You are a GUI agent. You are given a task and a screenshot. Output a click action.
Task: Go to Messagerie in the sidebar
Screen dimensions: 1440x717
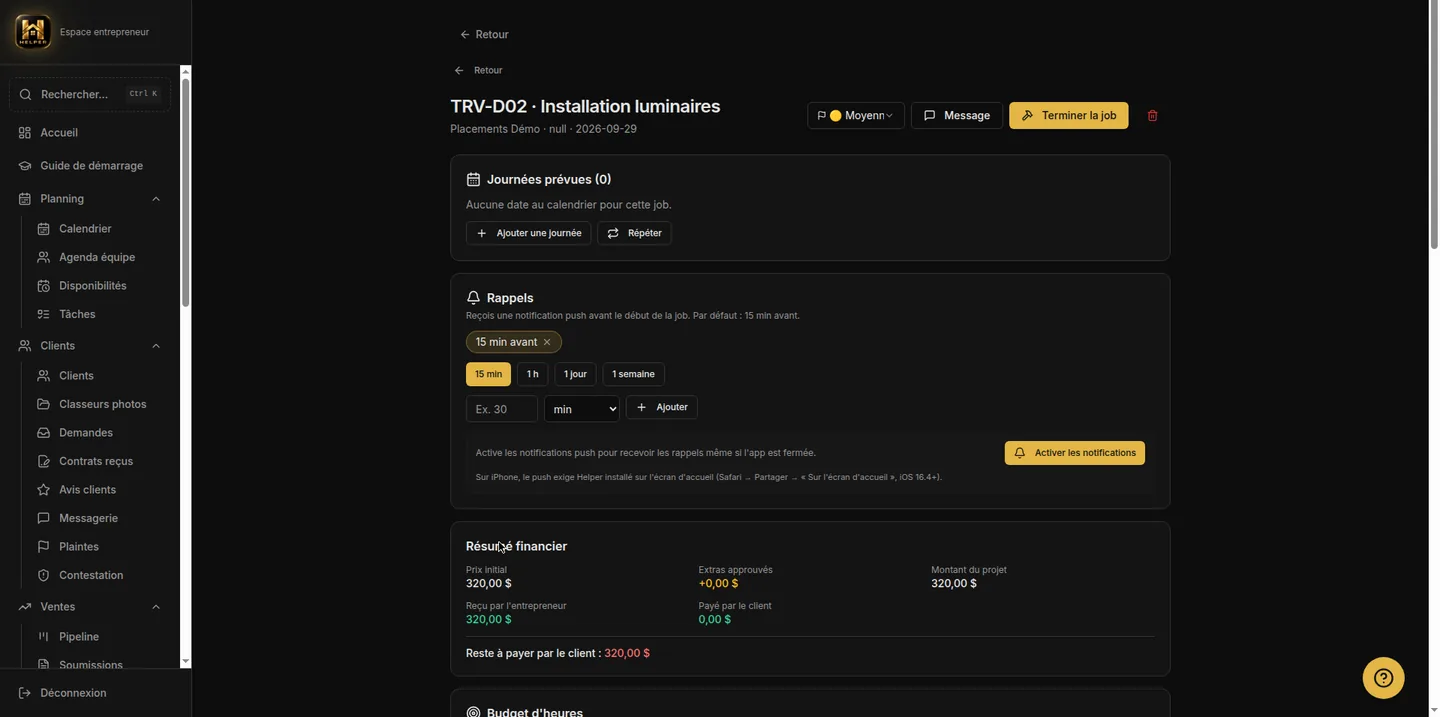point(88,519)
